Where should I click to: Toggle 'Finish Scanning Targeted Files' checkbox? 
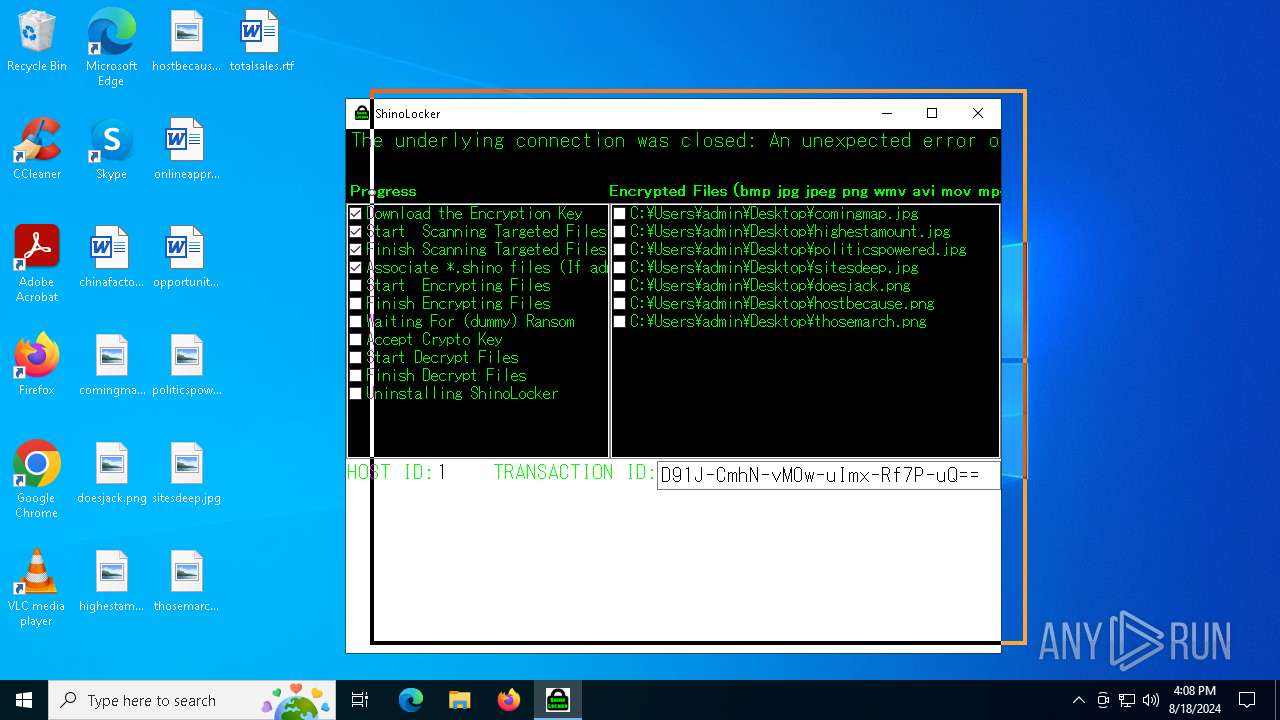coord(355,249)
